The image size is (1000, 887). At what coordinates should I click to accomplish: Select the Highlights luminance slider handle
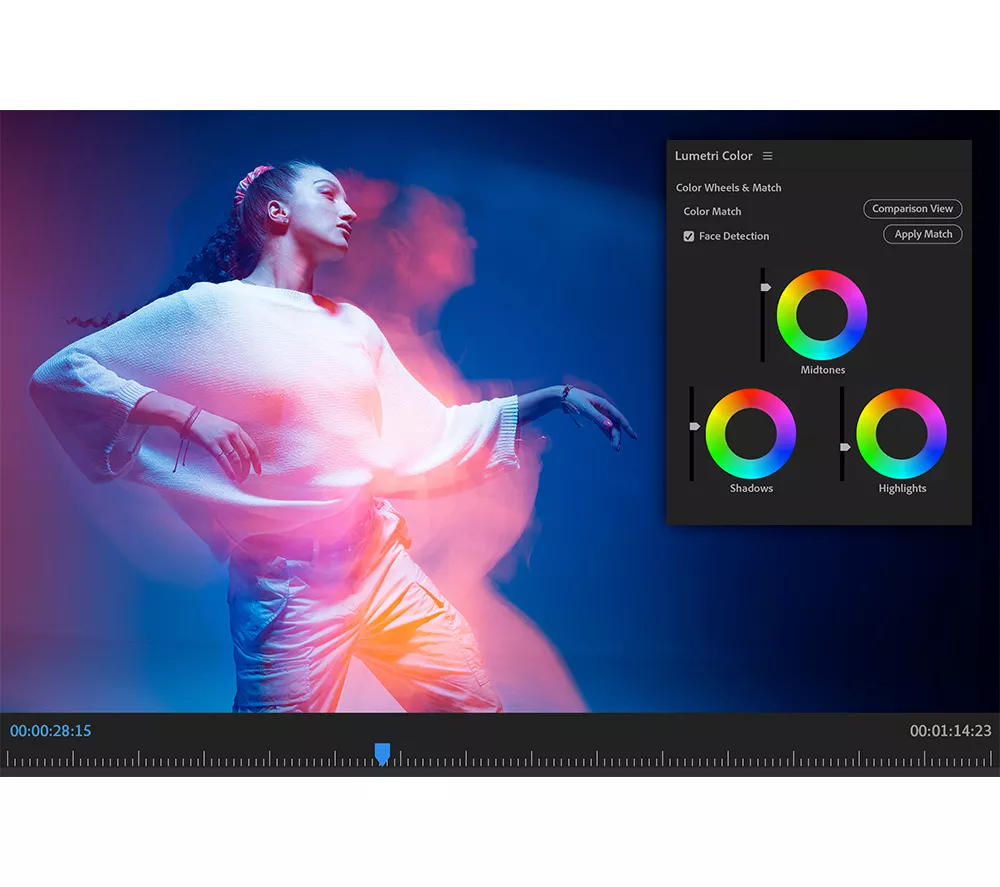[845, 446]
